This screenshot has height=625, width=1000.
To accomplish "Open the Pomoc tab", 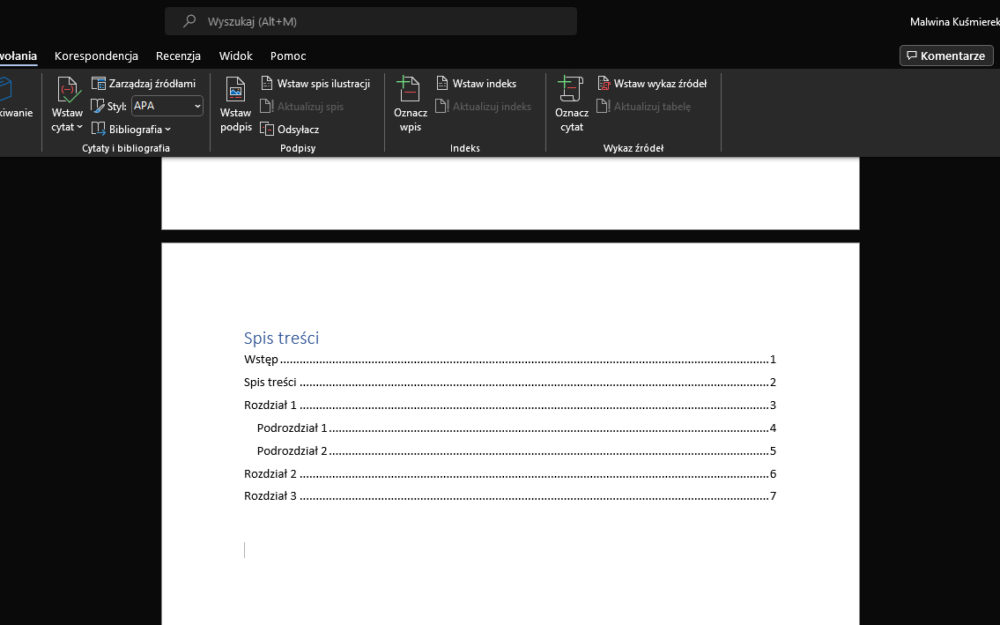I will 288,56.
